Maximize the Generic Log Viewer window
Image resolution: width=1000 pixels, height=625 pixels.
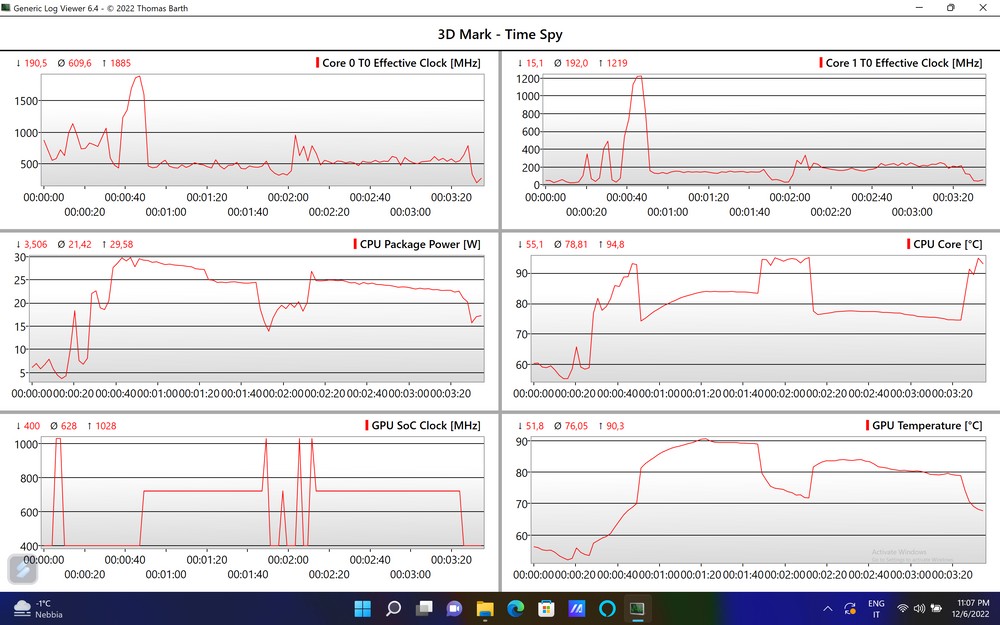[x=950, y=8]
